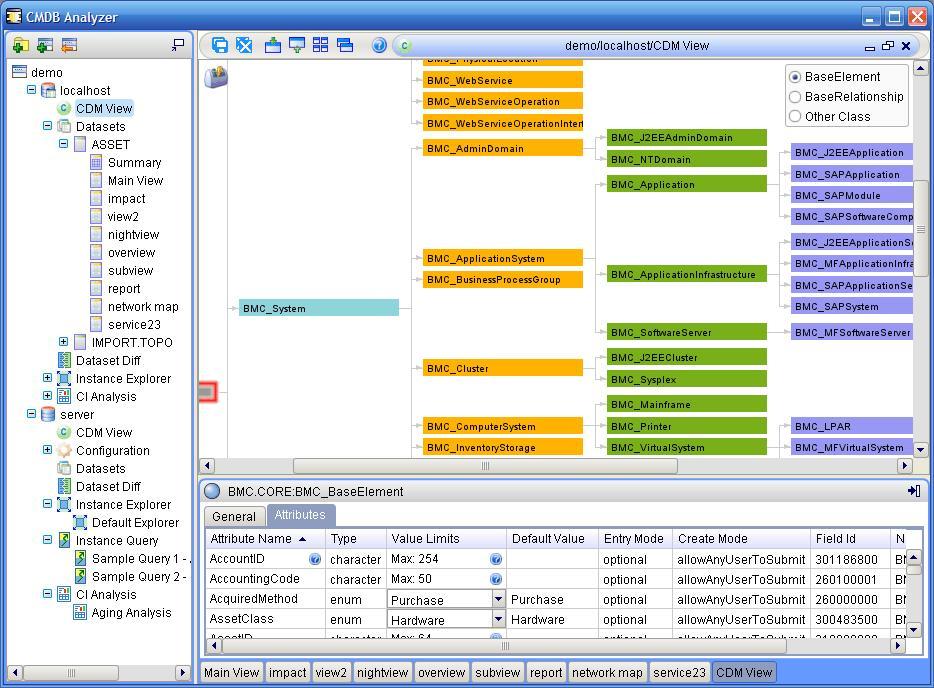Switch to the service23 bottom tab
Viewport: 934px width, 688px height.
679,673
